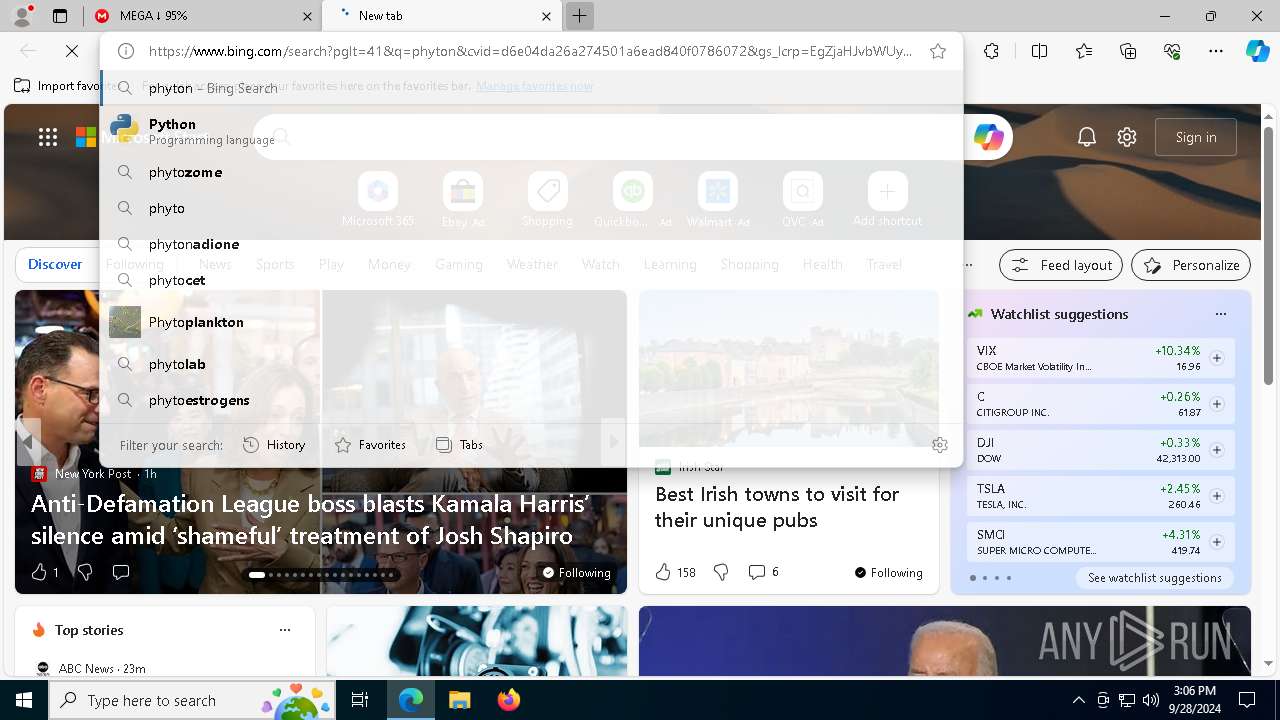Toggle Following on Irish towns article
The image size is (1280, 720).
(888, 573)
